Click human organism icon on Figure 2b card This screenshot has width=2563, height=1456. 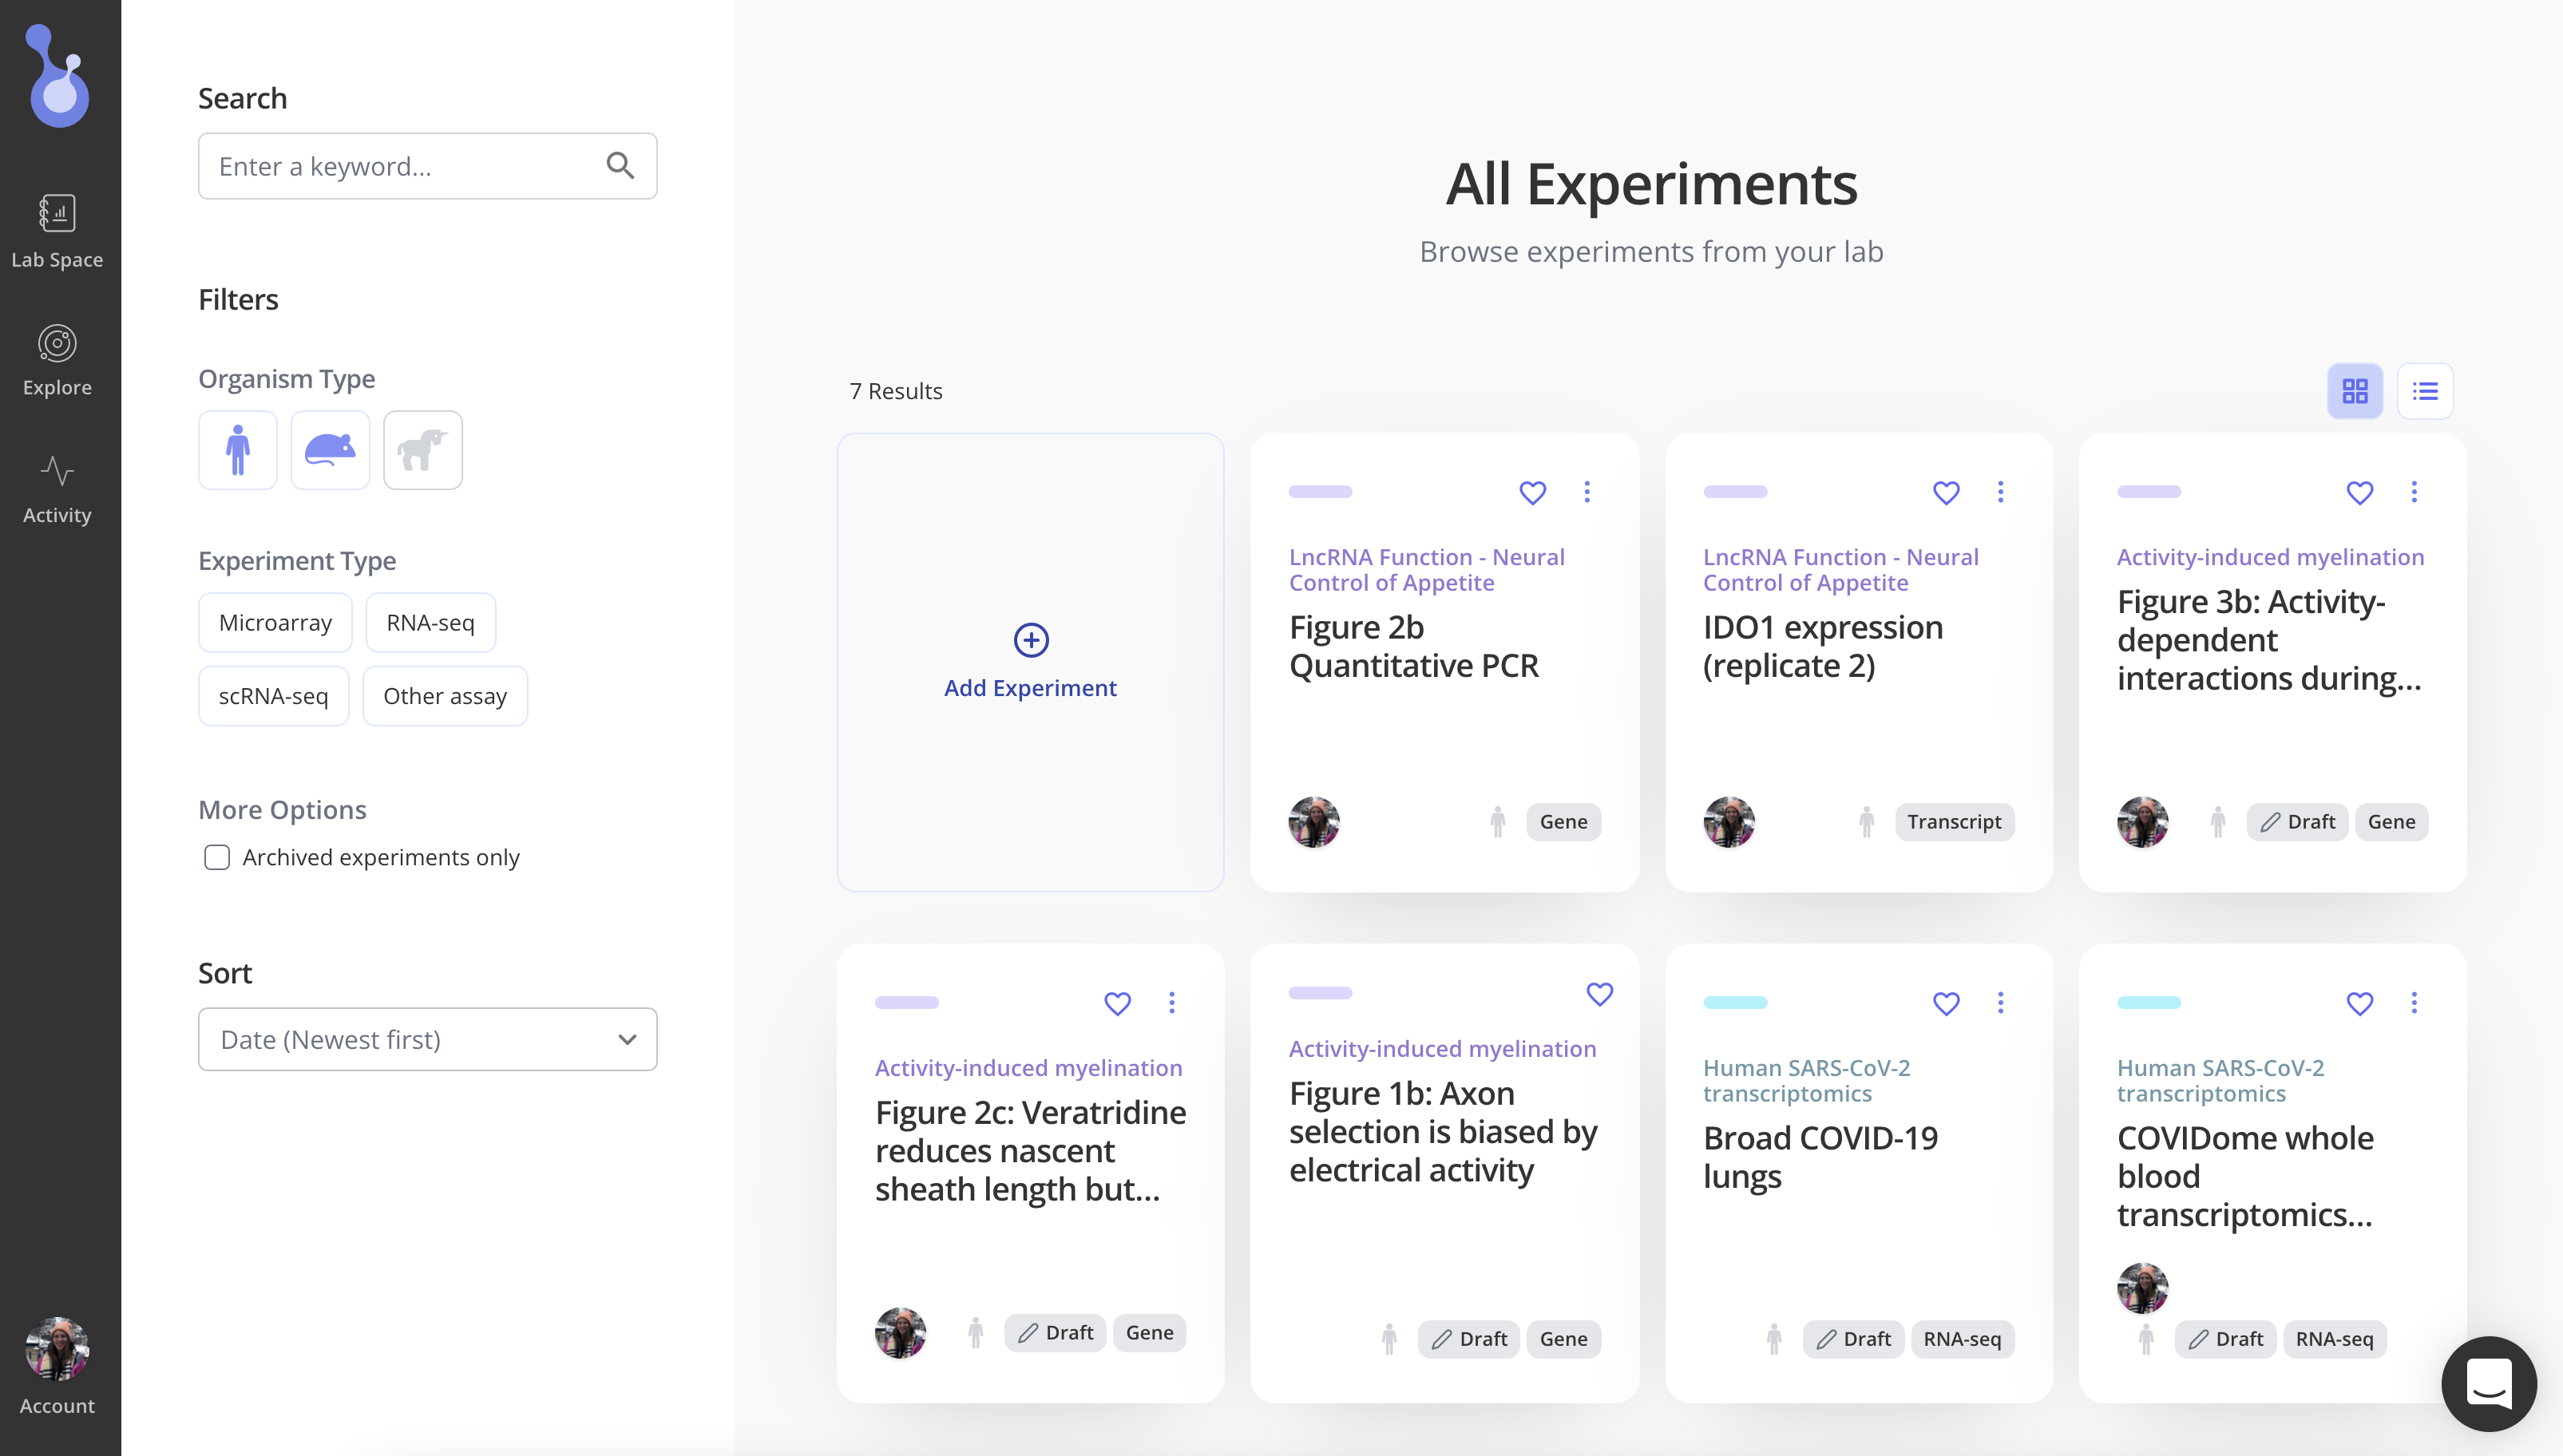click(1497, 822)
